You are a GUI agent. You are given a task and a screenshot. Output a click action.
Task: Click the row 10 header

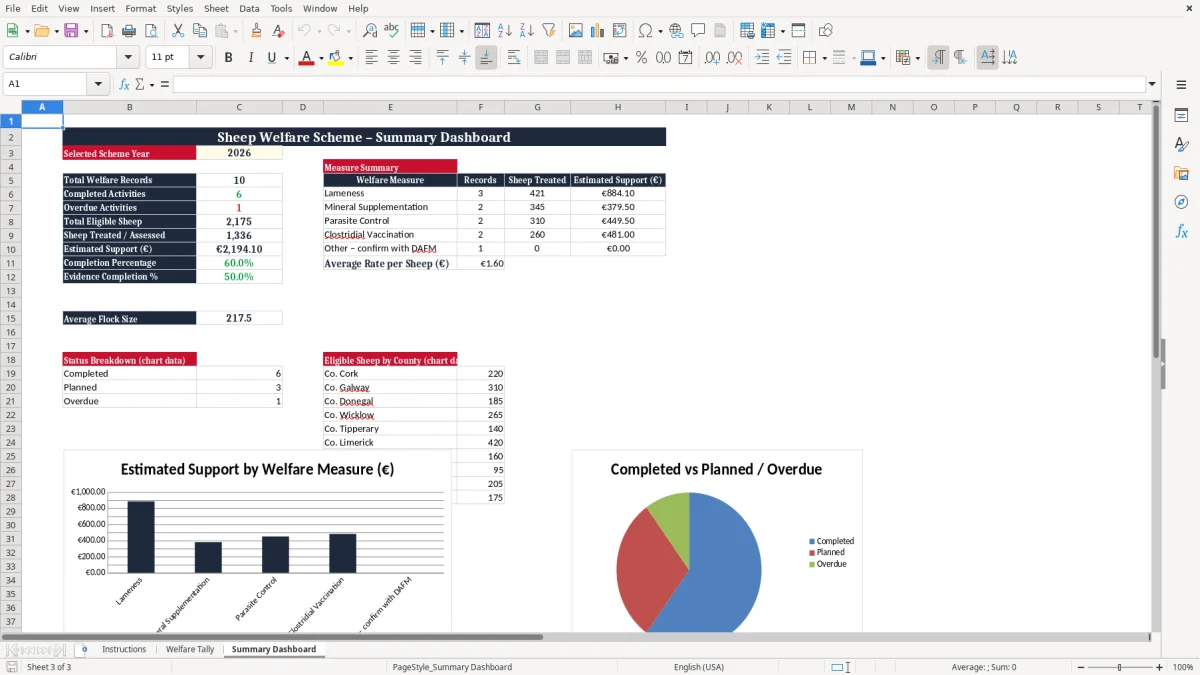point(11,249)
